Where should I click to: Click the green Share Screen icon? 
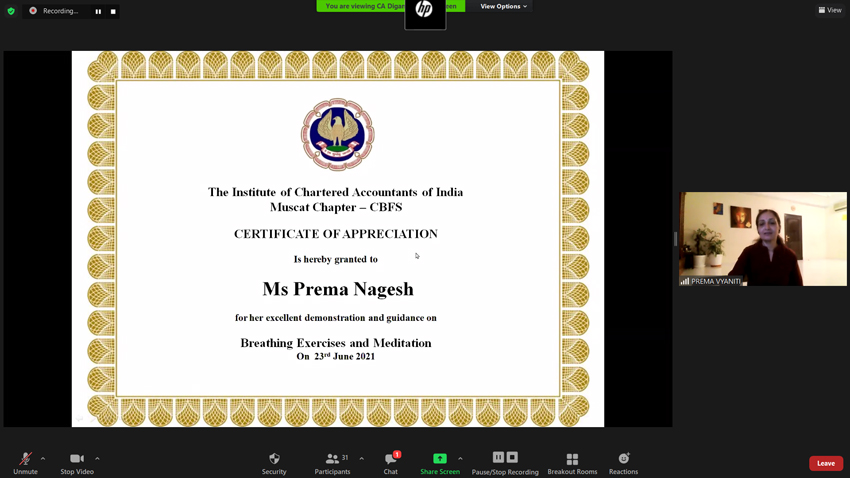[439, 459]
